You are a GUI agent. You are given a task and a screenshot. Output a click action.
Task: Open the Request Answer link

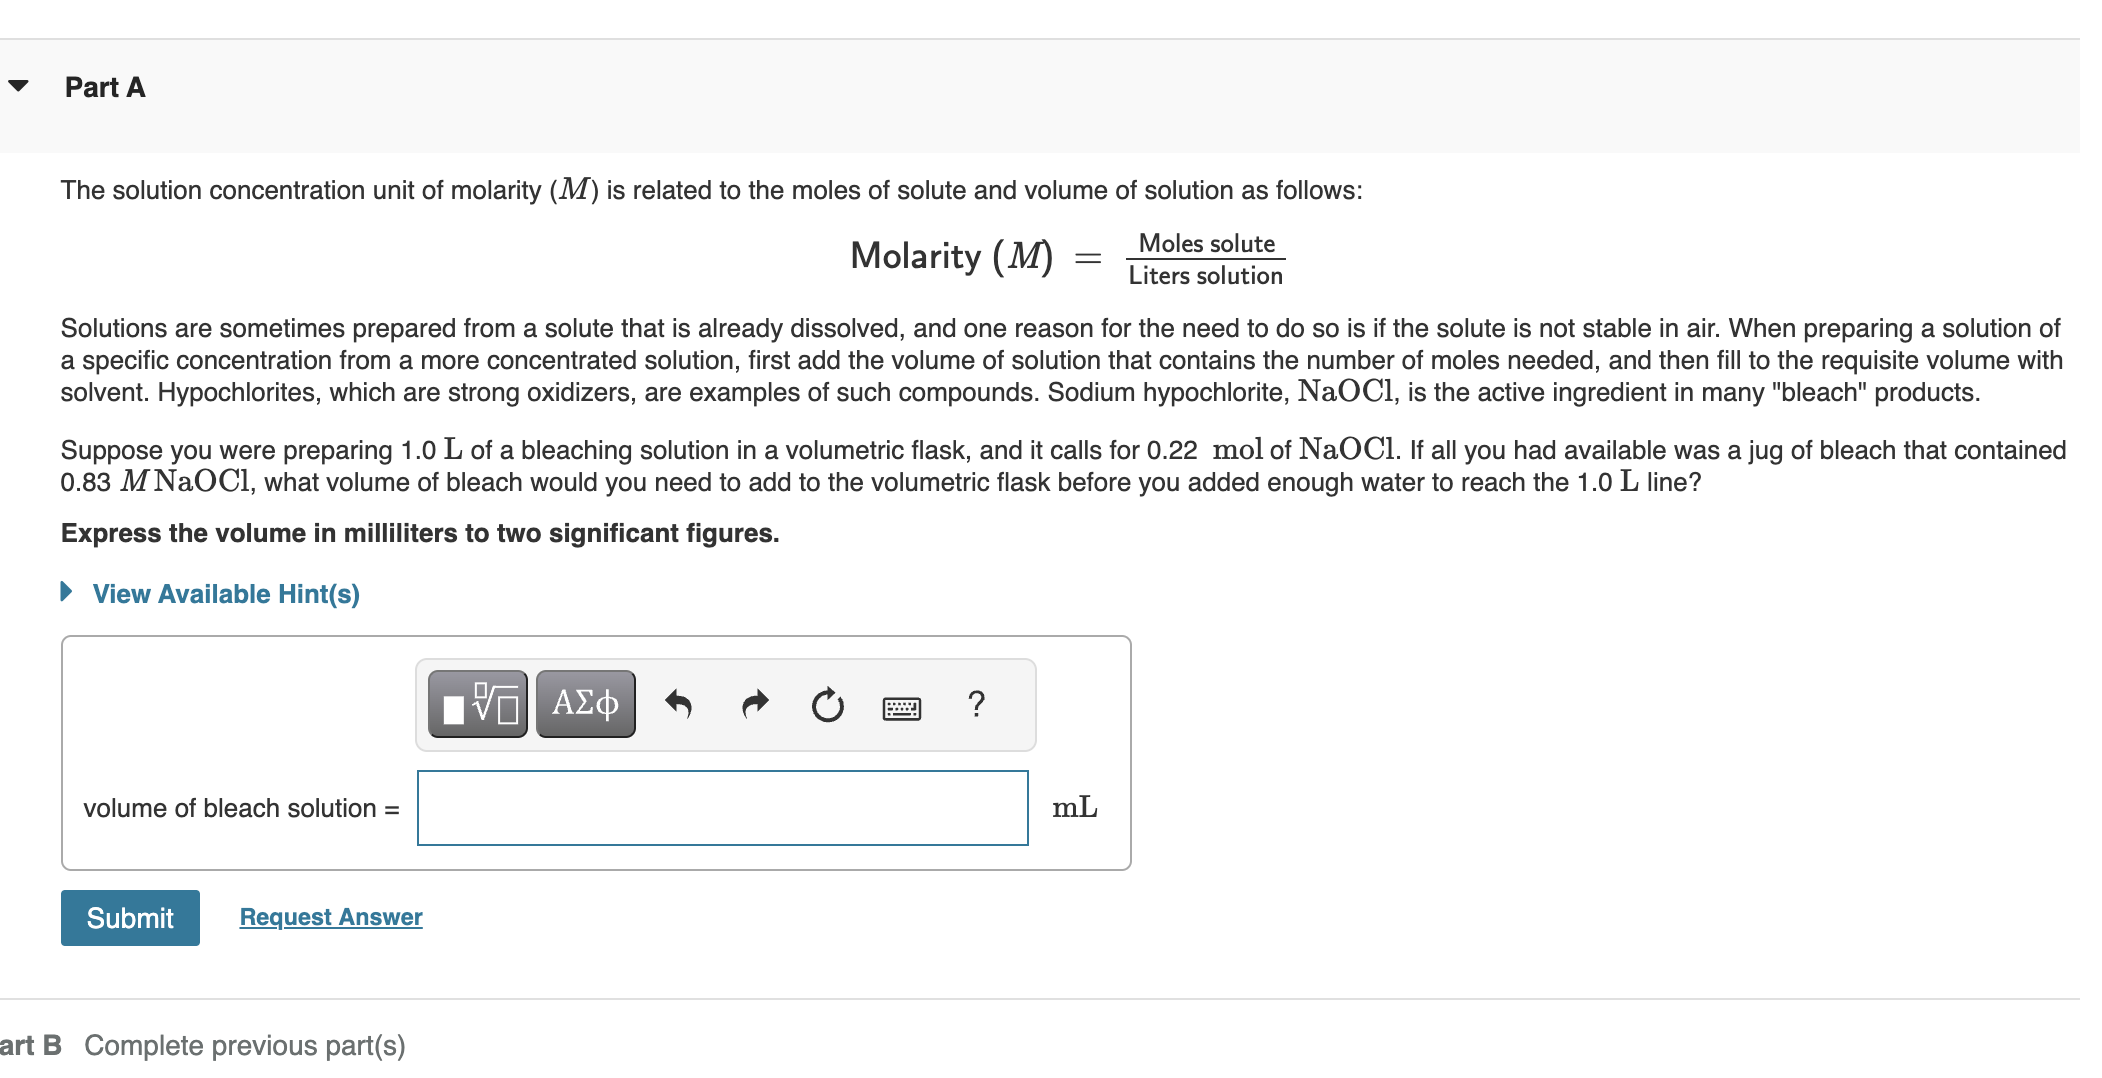[330, 916]
